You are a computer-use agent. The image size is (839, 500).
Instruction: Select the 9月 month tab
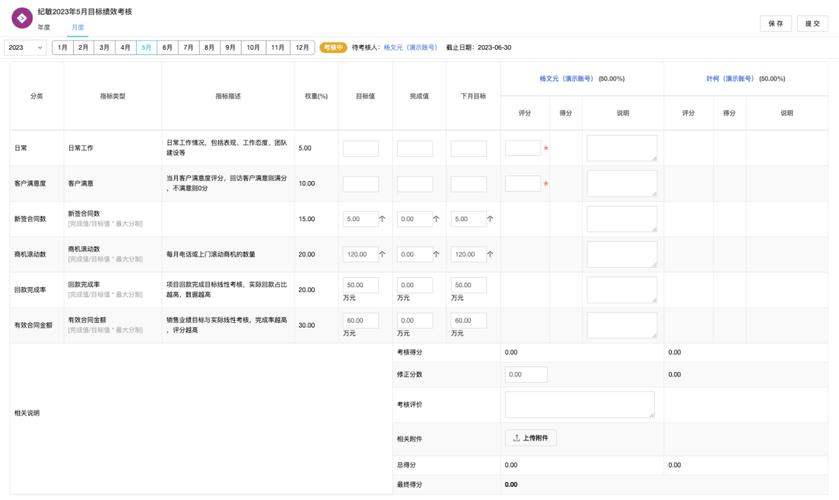point(231,48)
